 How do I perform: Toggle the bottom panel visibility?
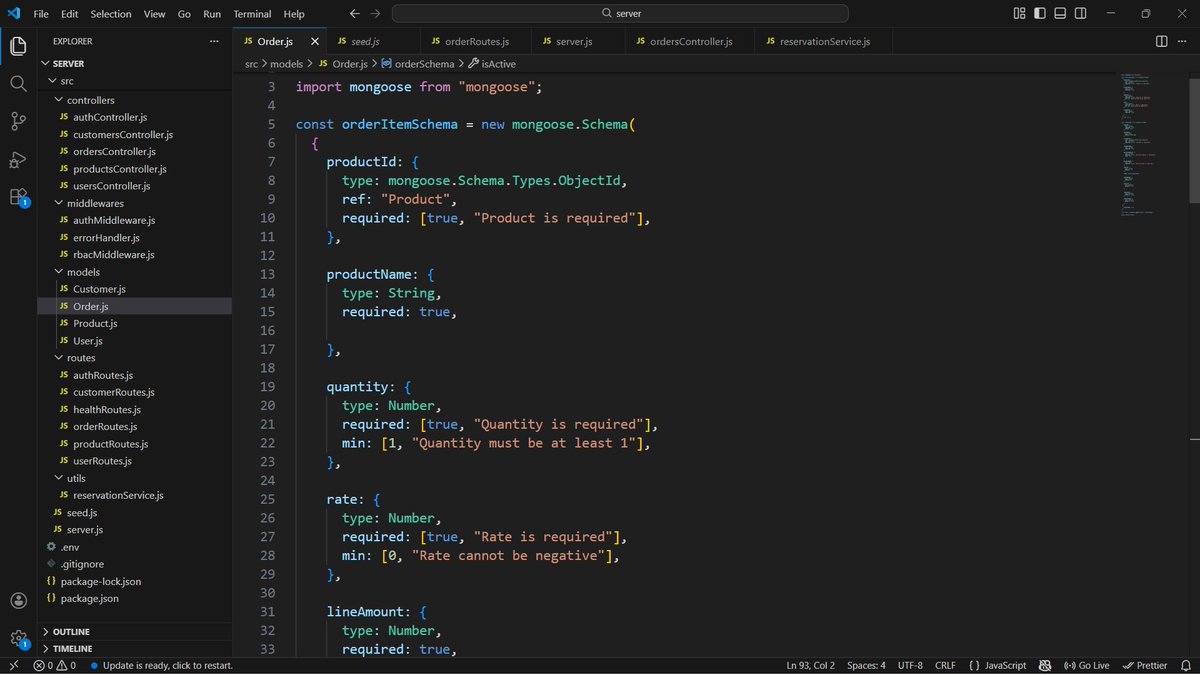click(x=1061, y=14)
